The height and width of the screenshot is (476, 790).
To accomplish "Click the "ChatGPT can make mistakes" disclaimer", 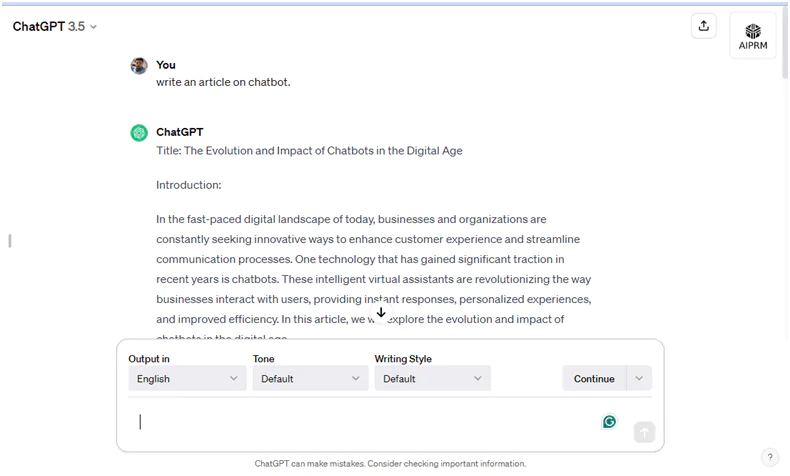I will (x=390, y=464).
